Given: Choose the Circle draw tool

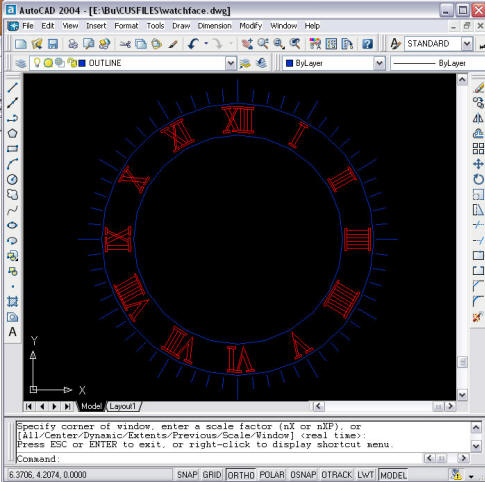Looking at the screenshot, I should 12,179.
